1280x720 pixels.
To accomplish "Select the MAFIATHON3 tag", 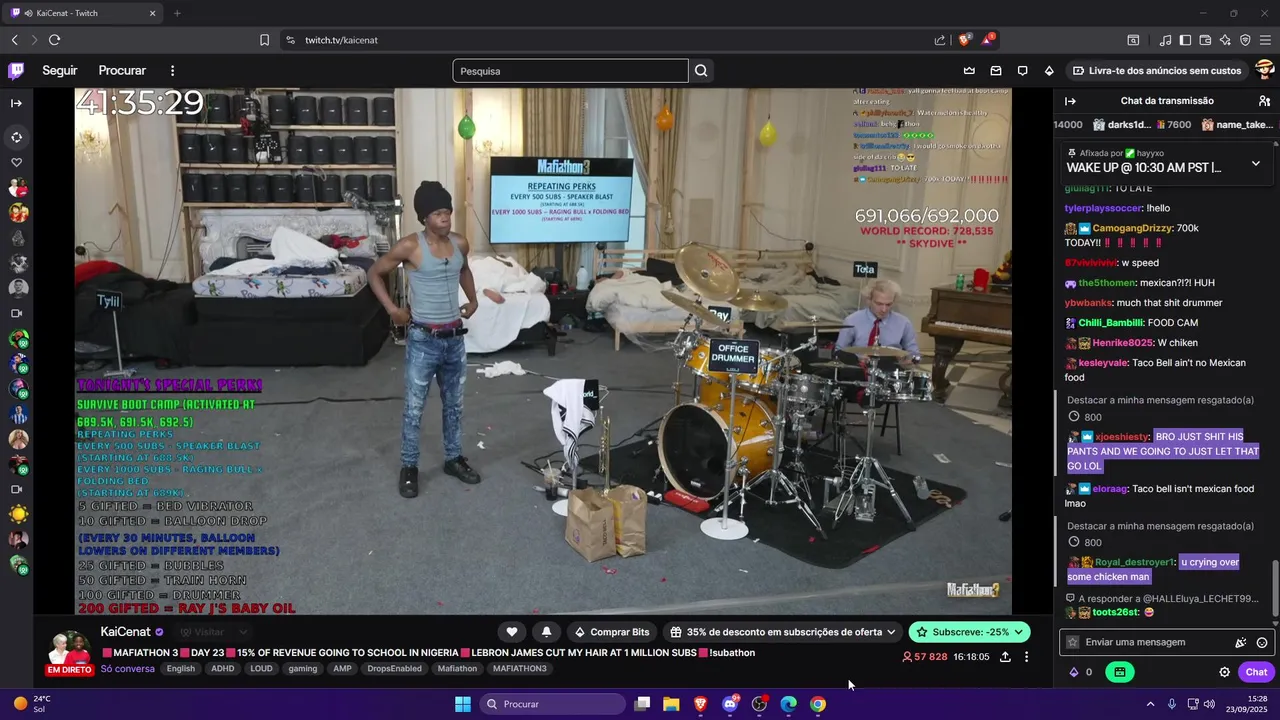I will coord(519,669).
